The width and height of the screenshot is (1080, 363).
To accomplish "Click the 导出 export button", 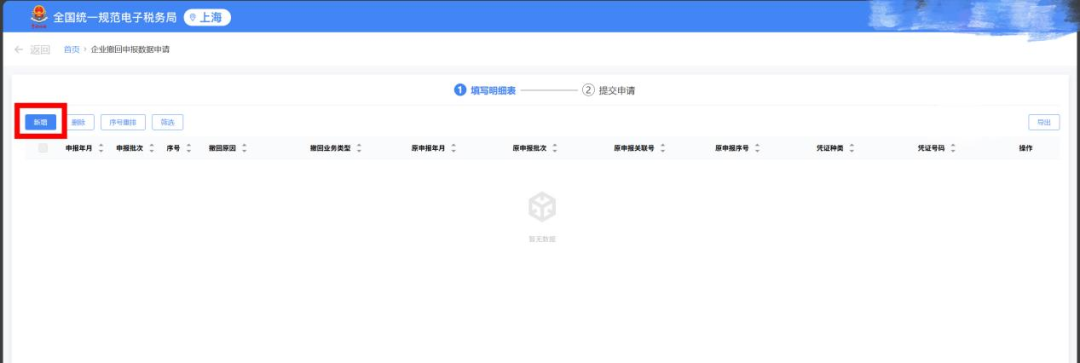I will [1044, 123].
